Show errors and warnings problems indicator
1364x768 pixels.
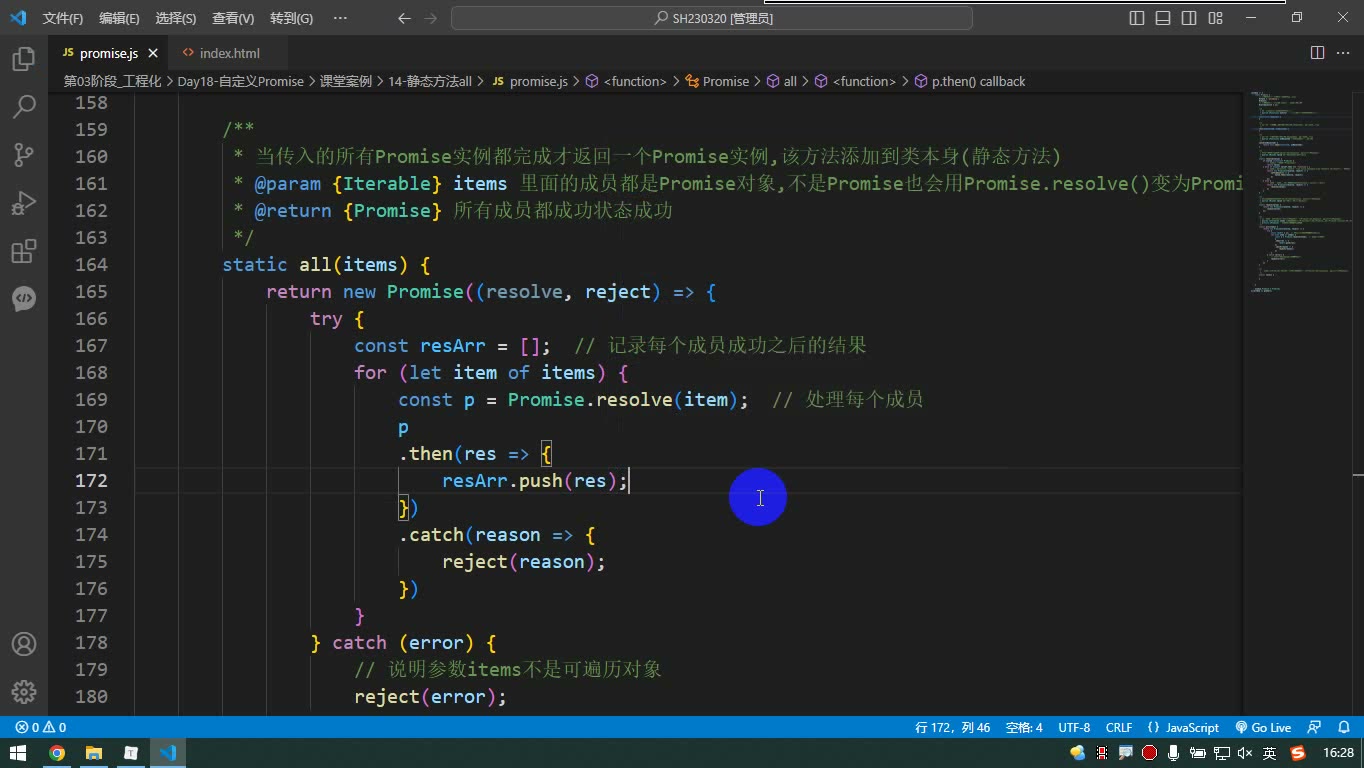pyautogui.click(x=41, y=727)
